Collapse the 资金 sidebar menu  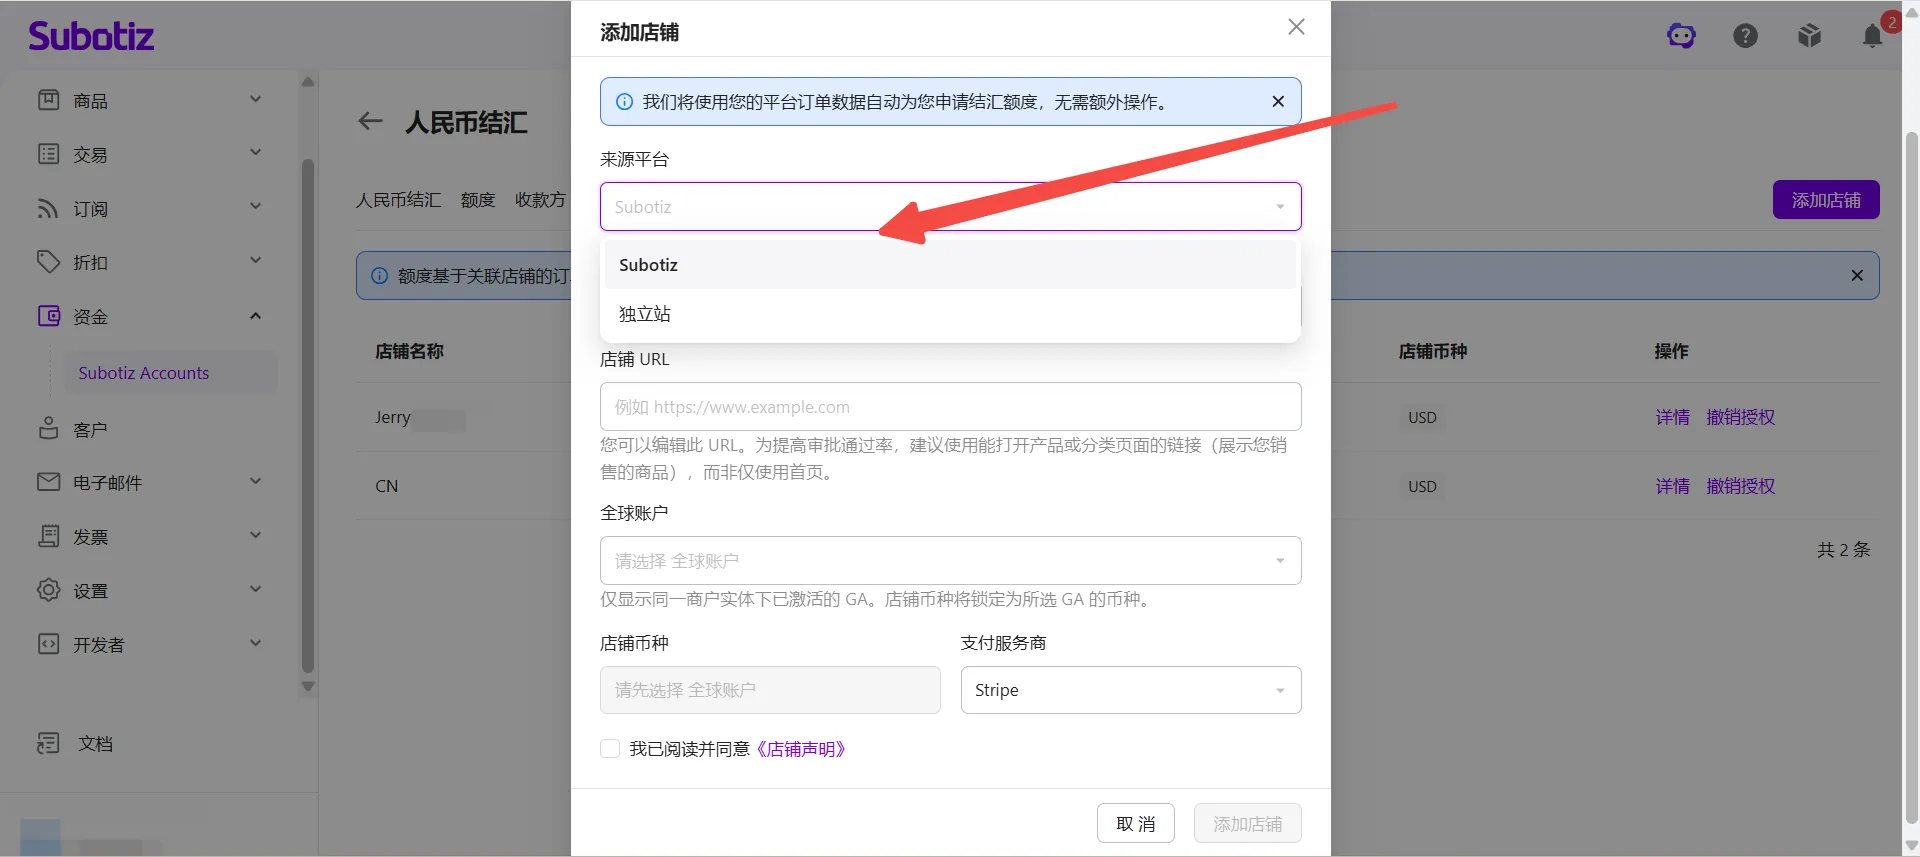[255, 315]
